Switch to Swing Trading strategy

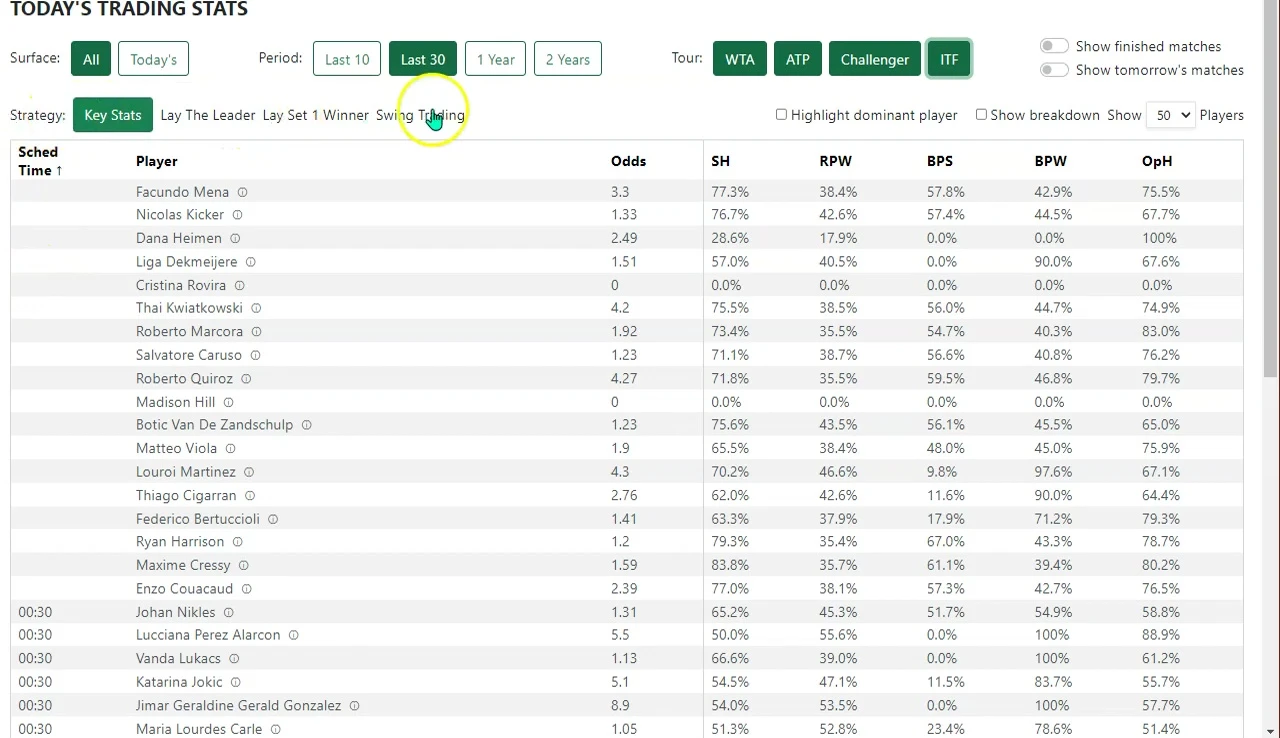point(420,115)
